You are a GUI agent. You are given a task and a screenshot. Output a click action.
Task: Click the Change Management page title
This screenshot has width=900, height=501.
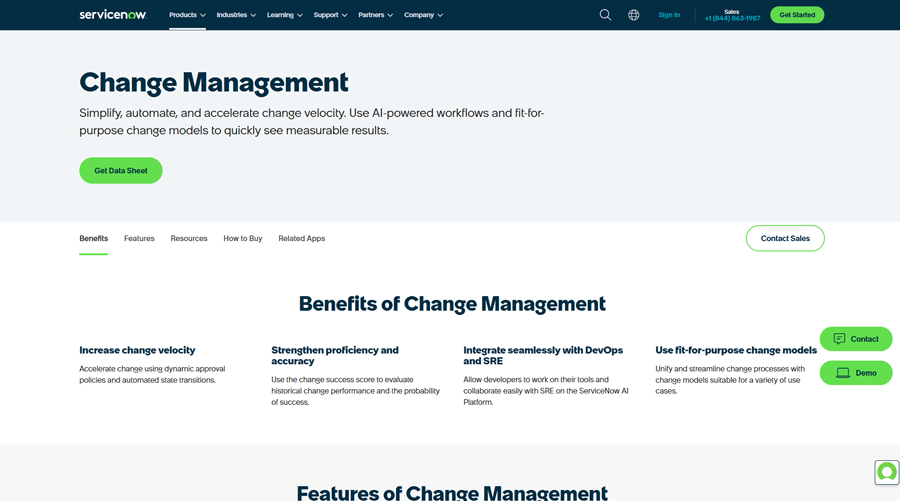click(x=214, y=83)
